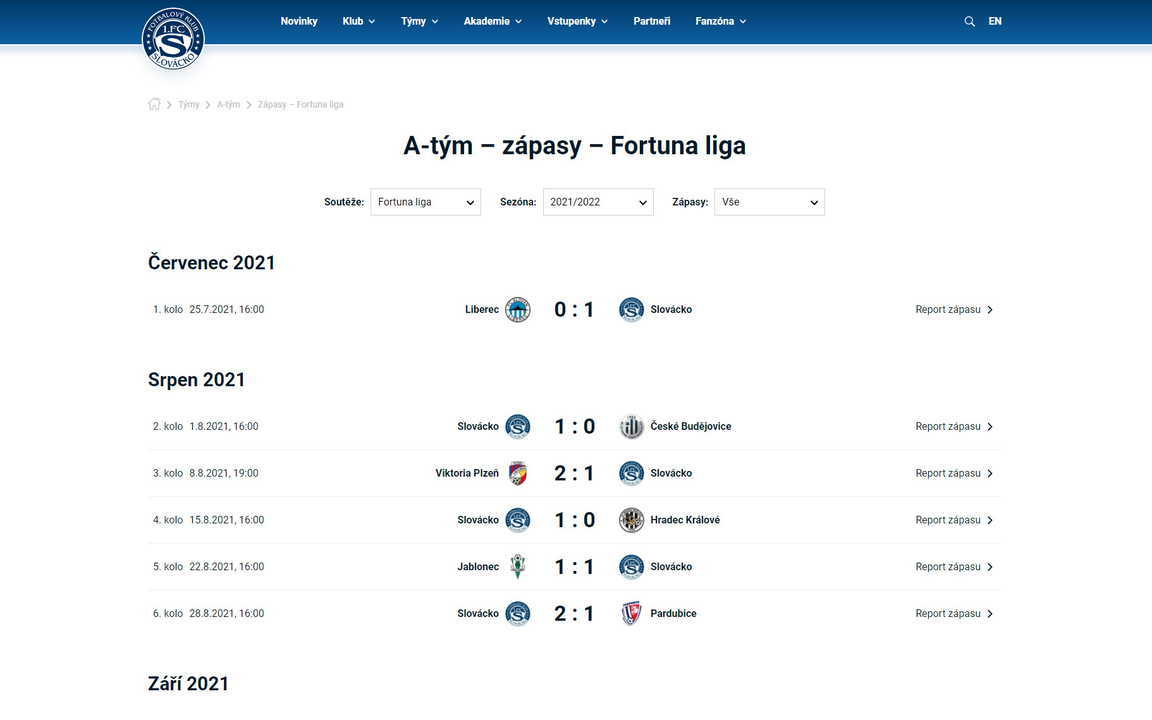Select the Slovácko crest next to the 0:1 result
This screenshot has height=720, width=1152.
[x=631, y=309]
